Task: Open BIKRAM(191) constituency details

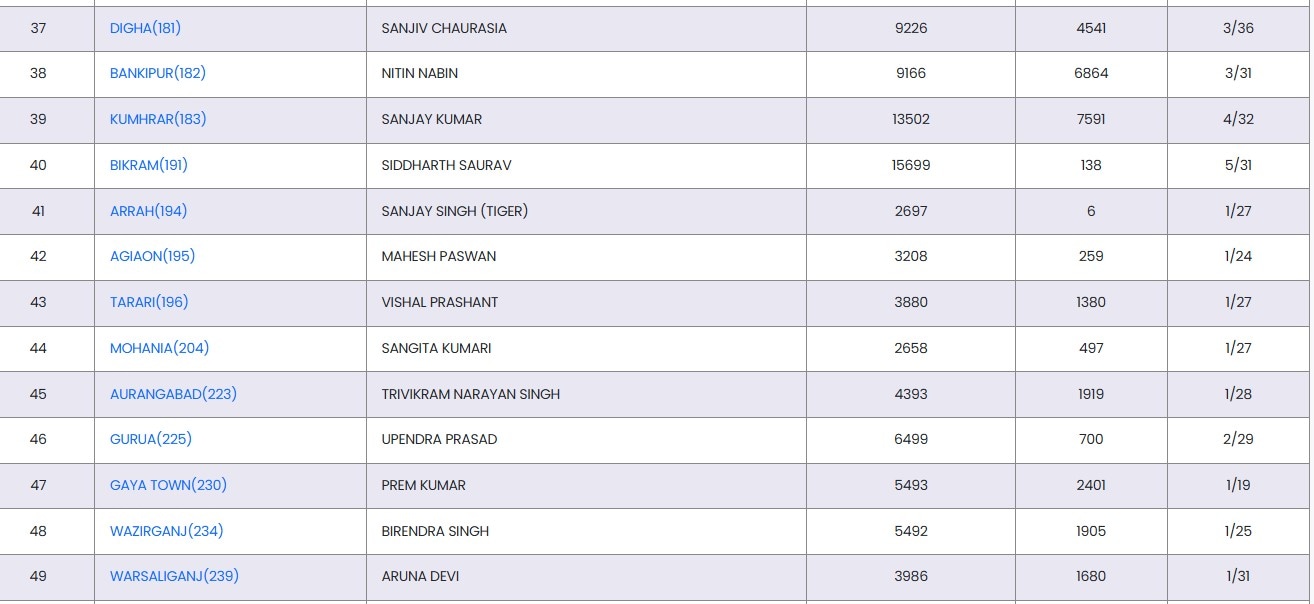Action: 149,165
